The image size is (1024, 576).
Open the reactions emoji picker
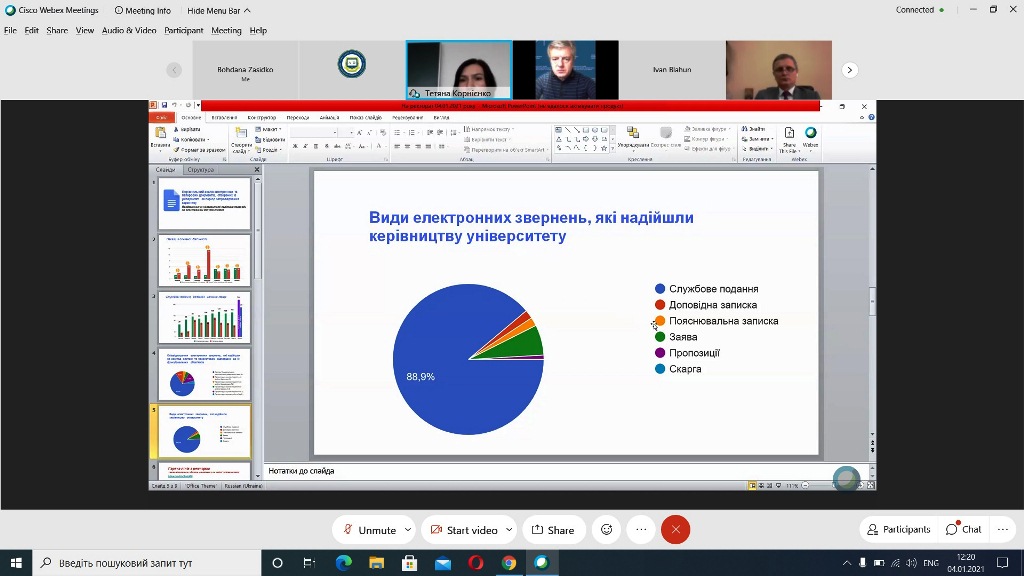click(x=605, y=530)
